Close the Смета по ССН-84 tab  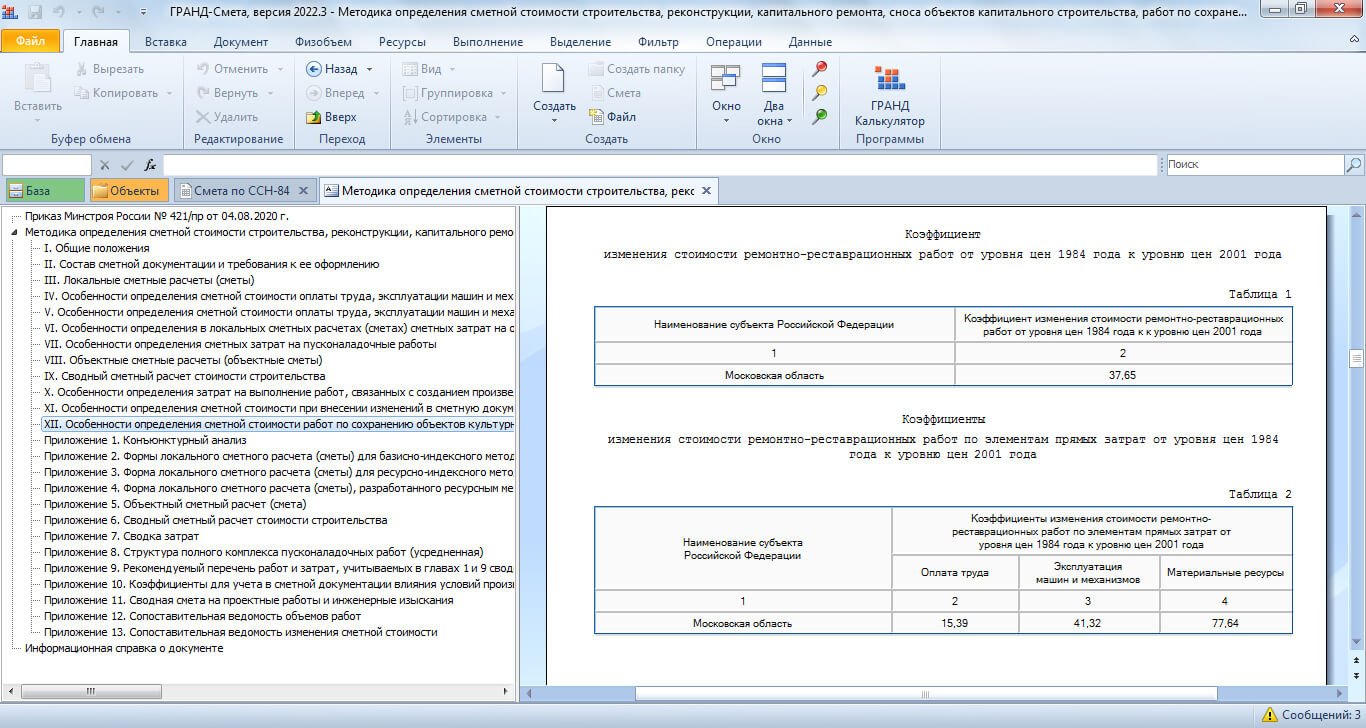pos(305,190)
